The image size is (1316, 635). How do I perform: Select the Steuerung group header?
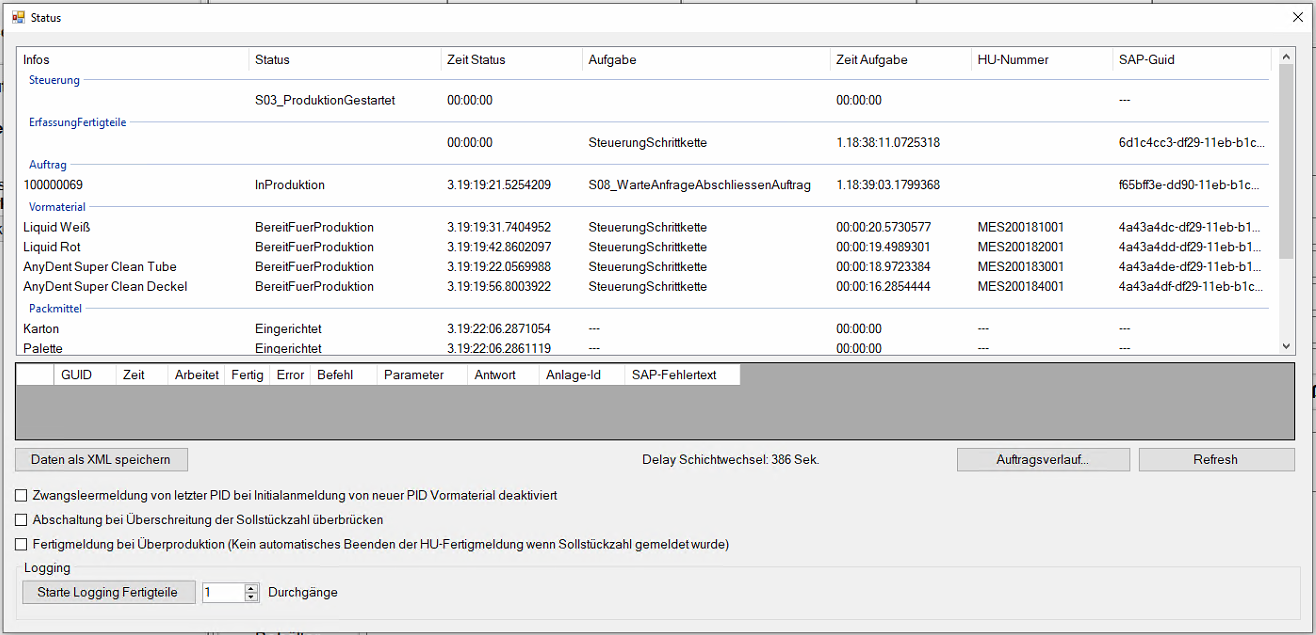pyautogui.click(x=55, y=80)
